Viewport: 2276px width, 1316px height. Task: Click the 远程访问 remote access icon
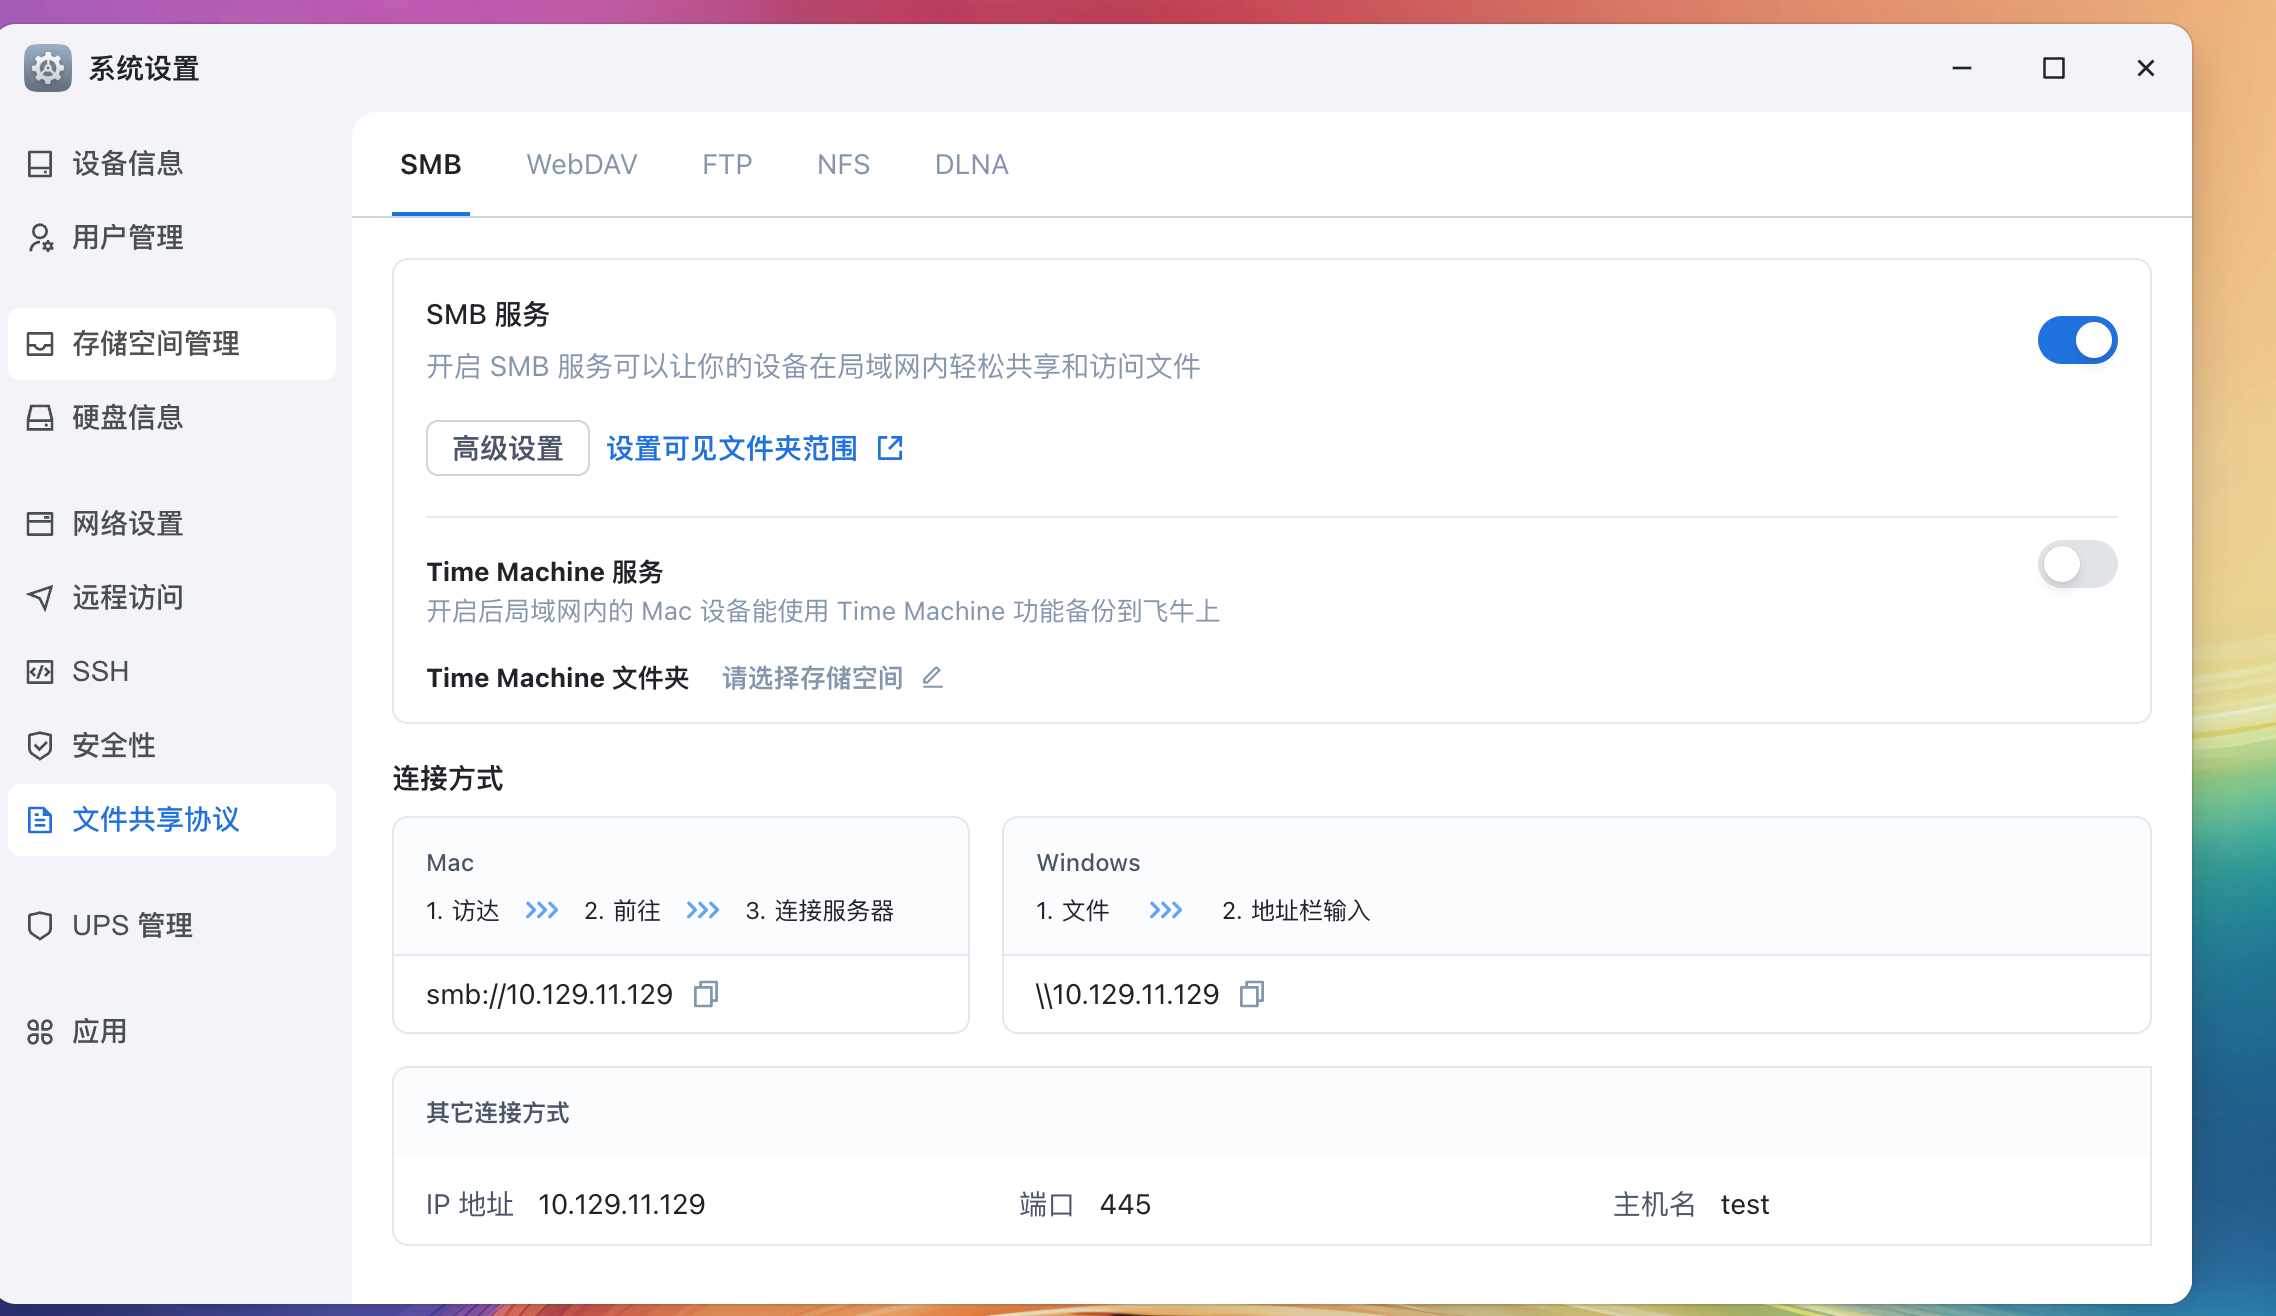click(40, 598)
